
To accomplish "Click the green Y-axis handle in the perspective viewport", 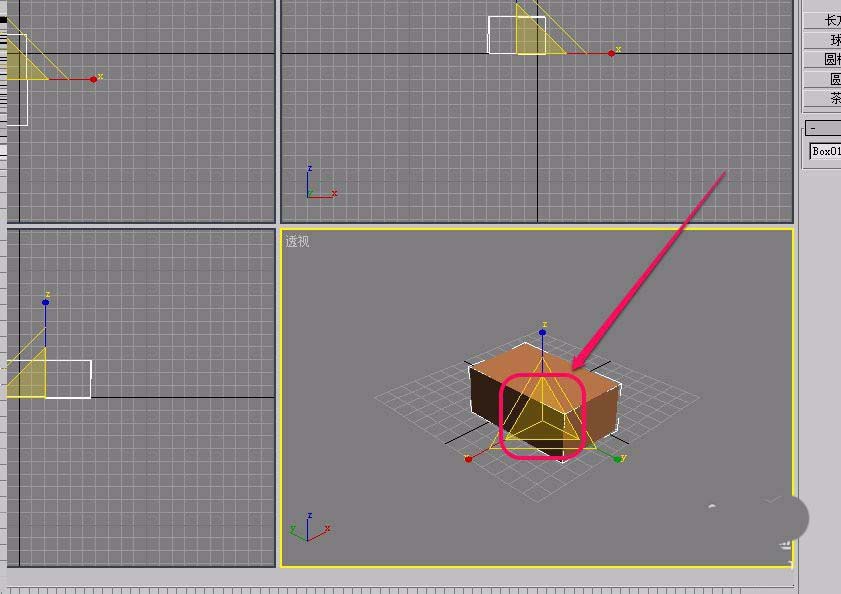I will click(x=615, y=457).
